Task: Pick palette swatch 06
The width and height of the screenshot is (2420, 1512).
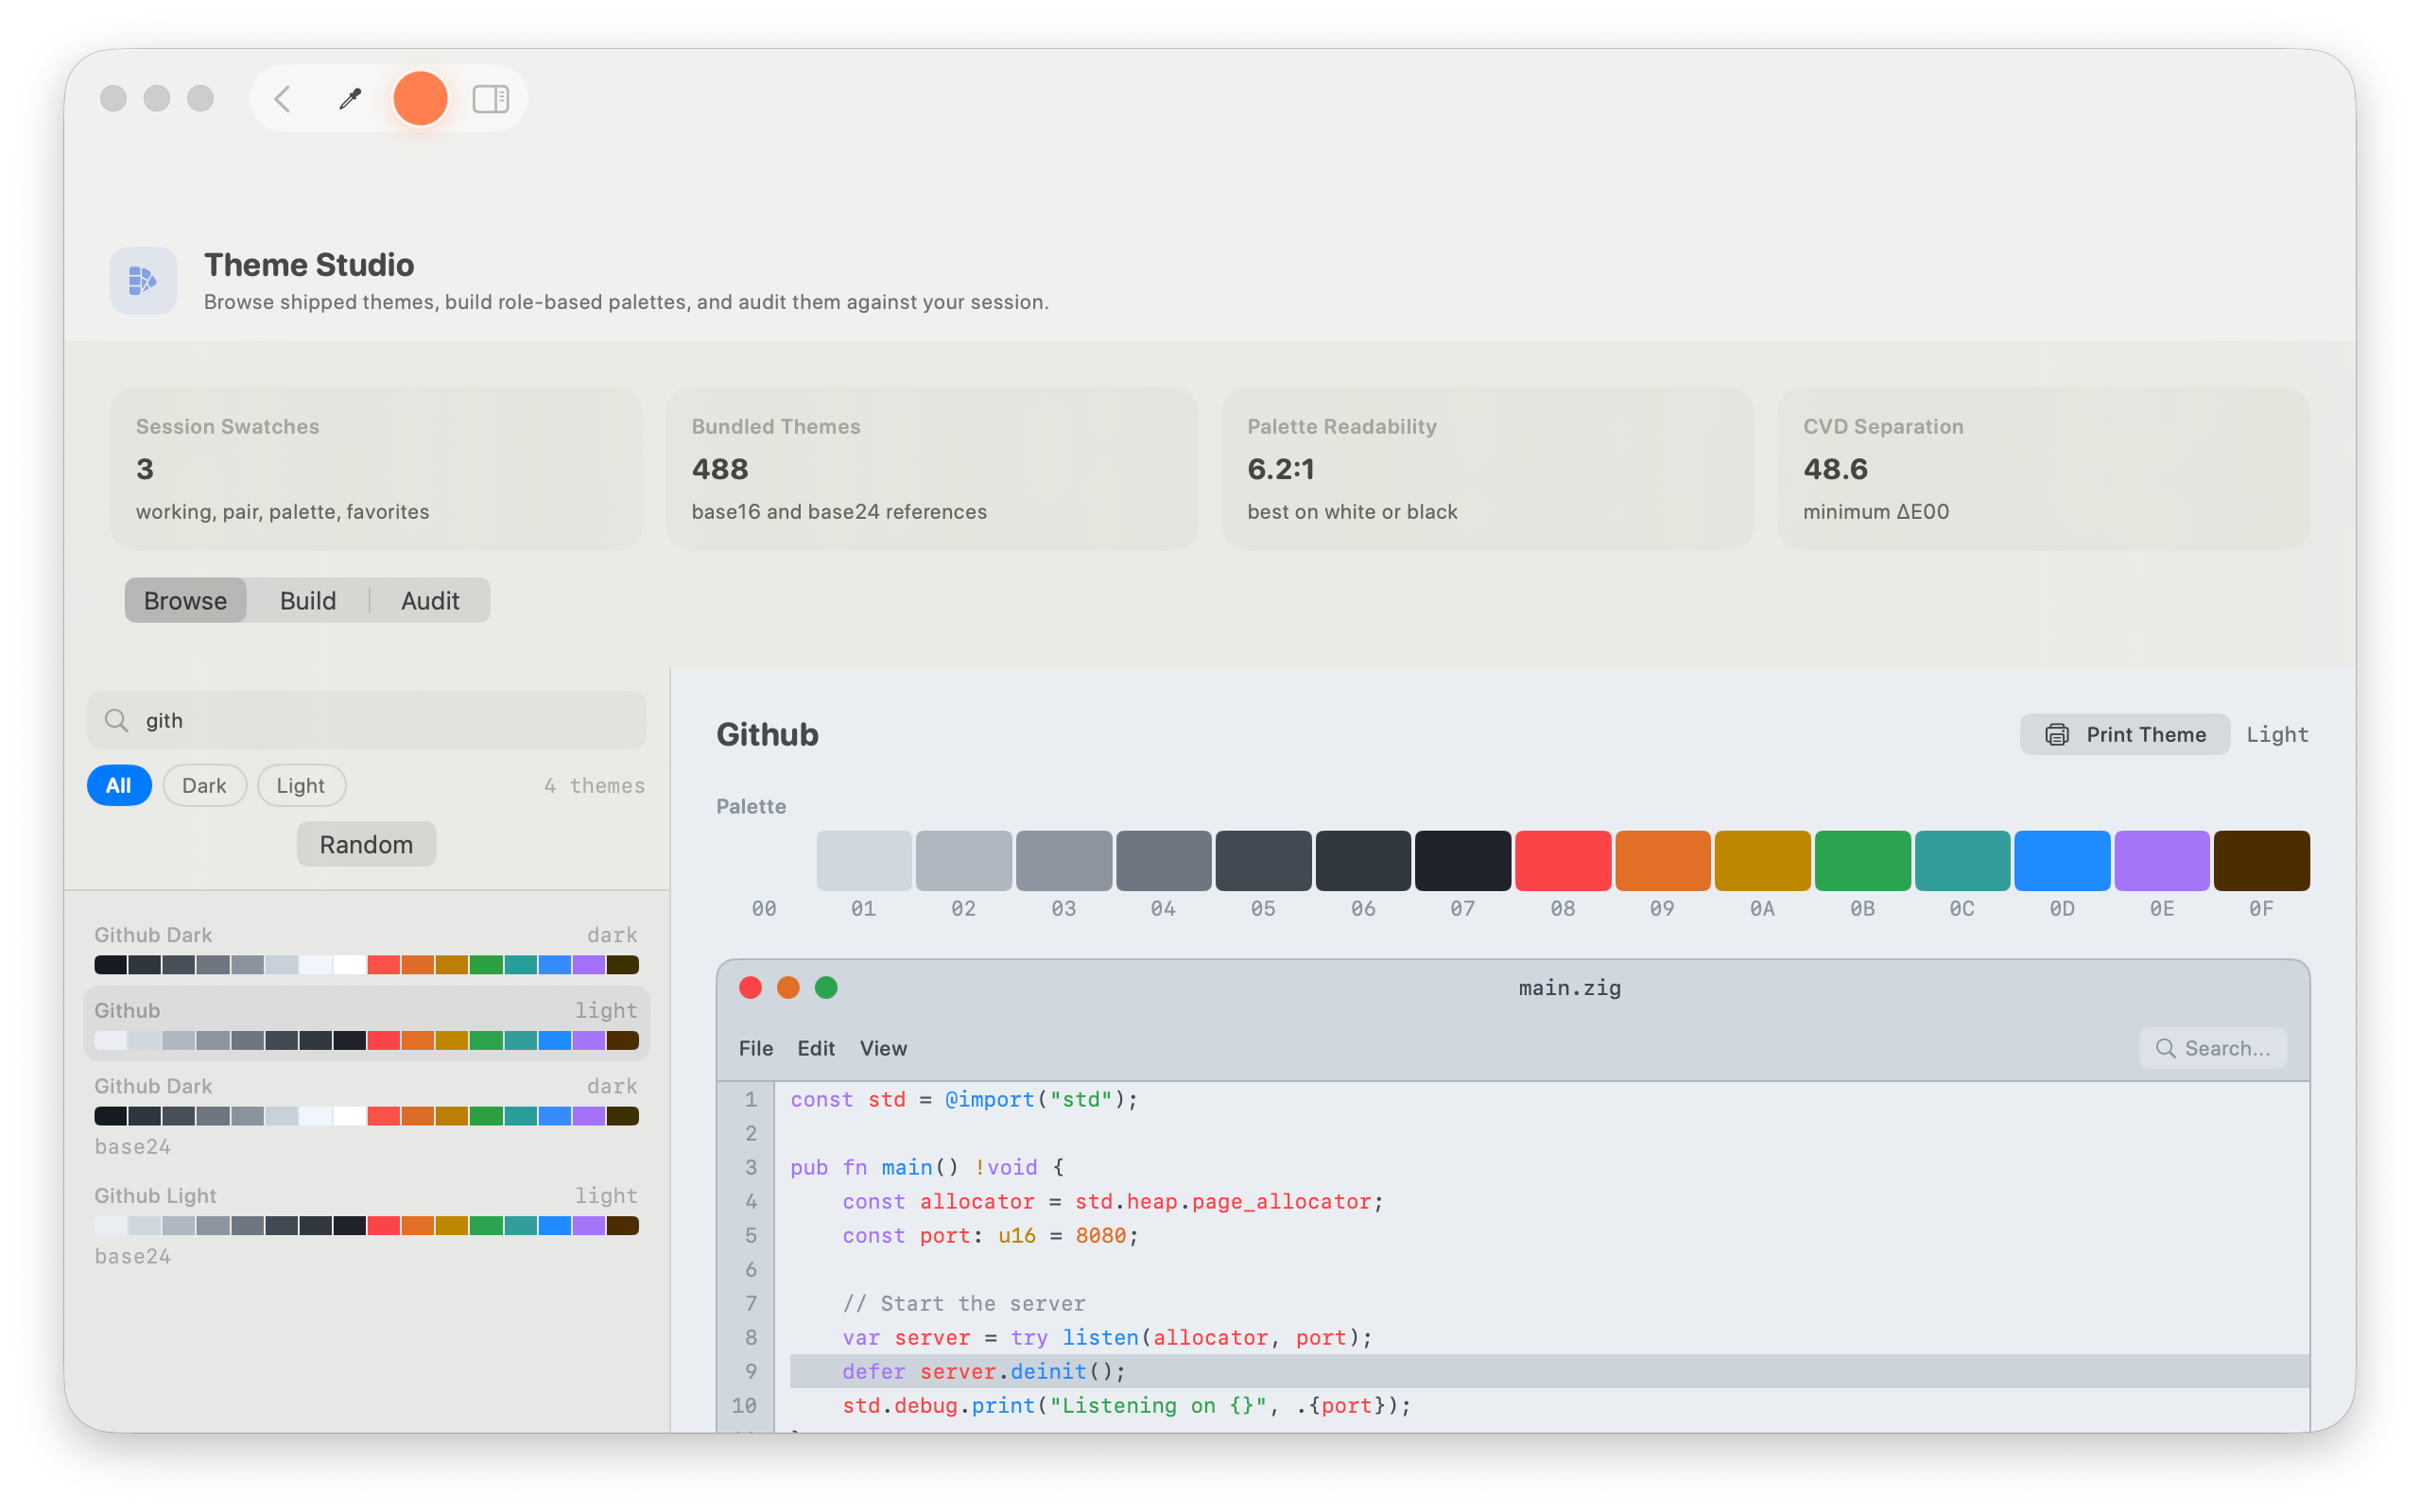Action: tap(1363, 861)
